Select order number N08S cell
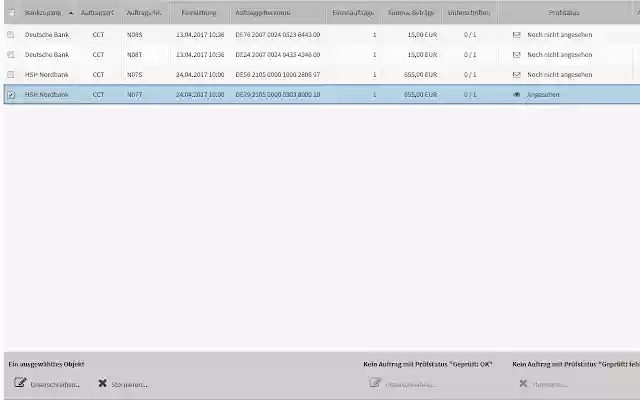 click(x=134, y=35)
